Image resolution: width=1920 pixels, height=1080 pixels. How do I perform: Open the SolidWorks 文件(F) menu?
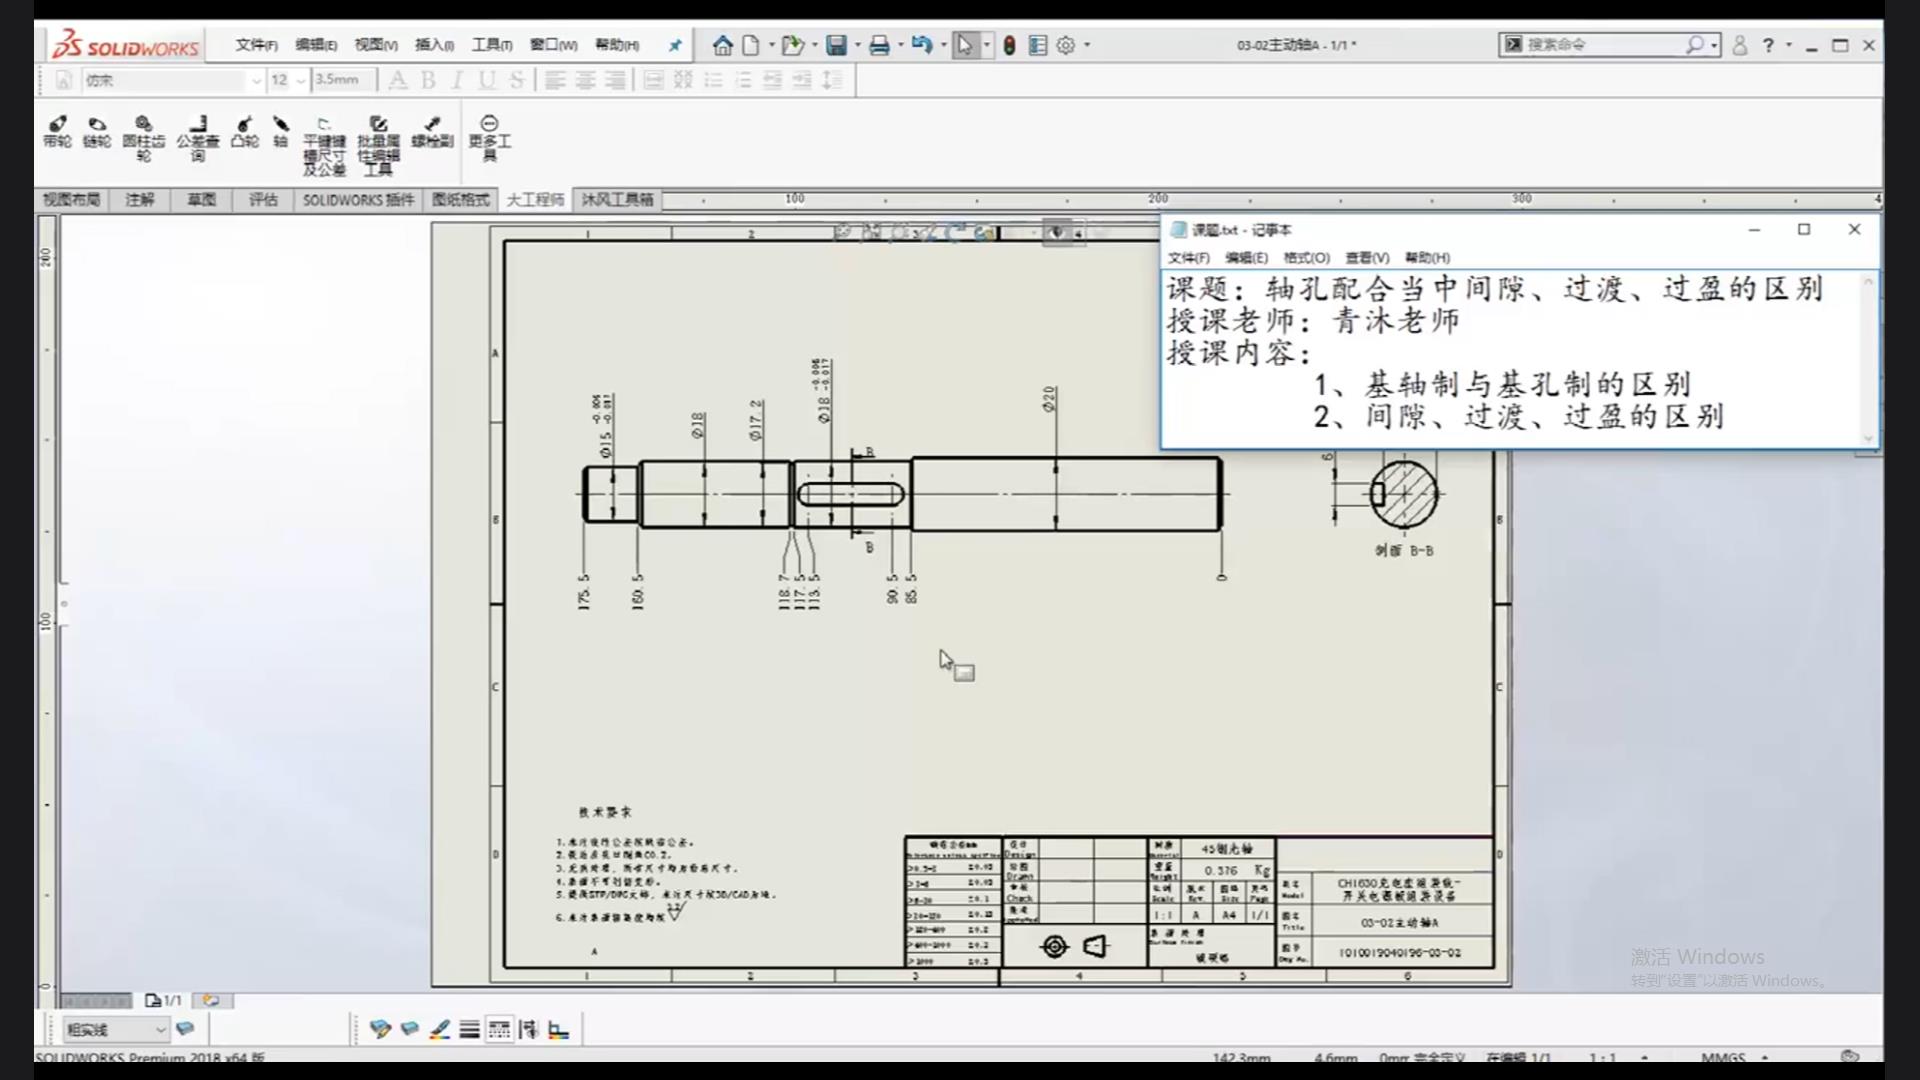(x=257, y=45)
